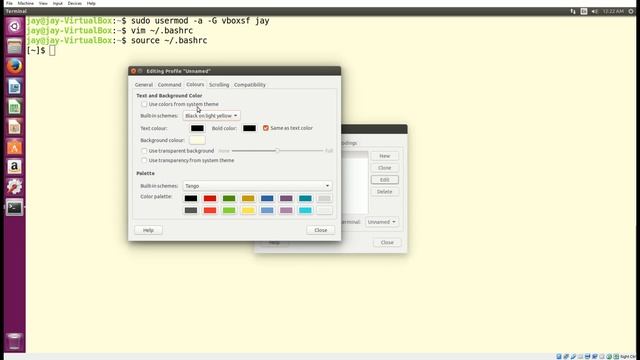The height and width of the screenshot is (360, 640).
Task: Open the VirtualBox View menu
Action: [43, 3]
